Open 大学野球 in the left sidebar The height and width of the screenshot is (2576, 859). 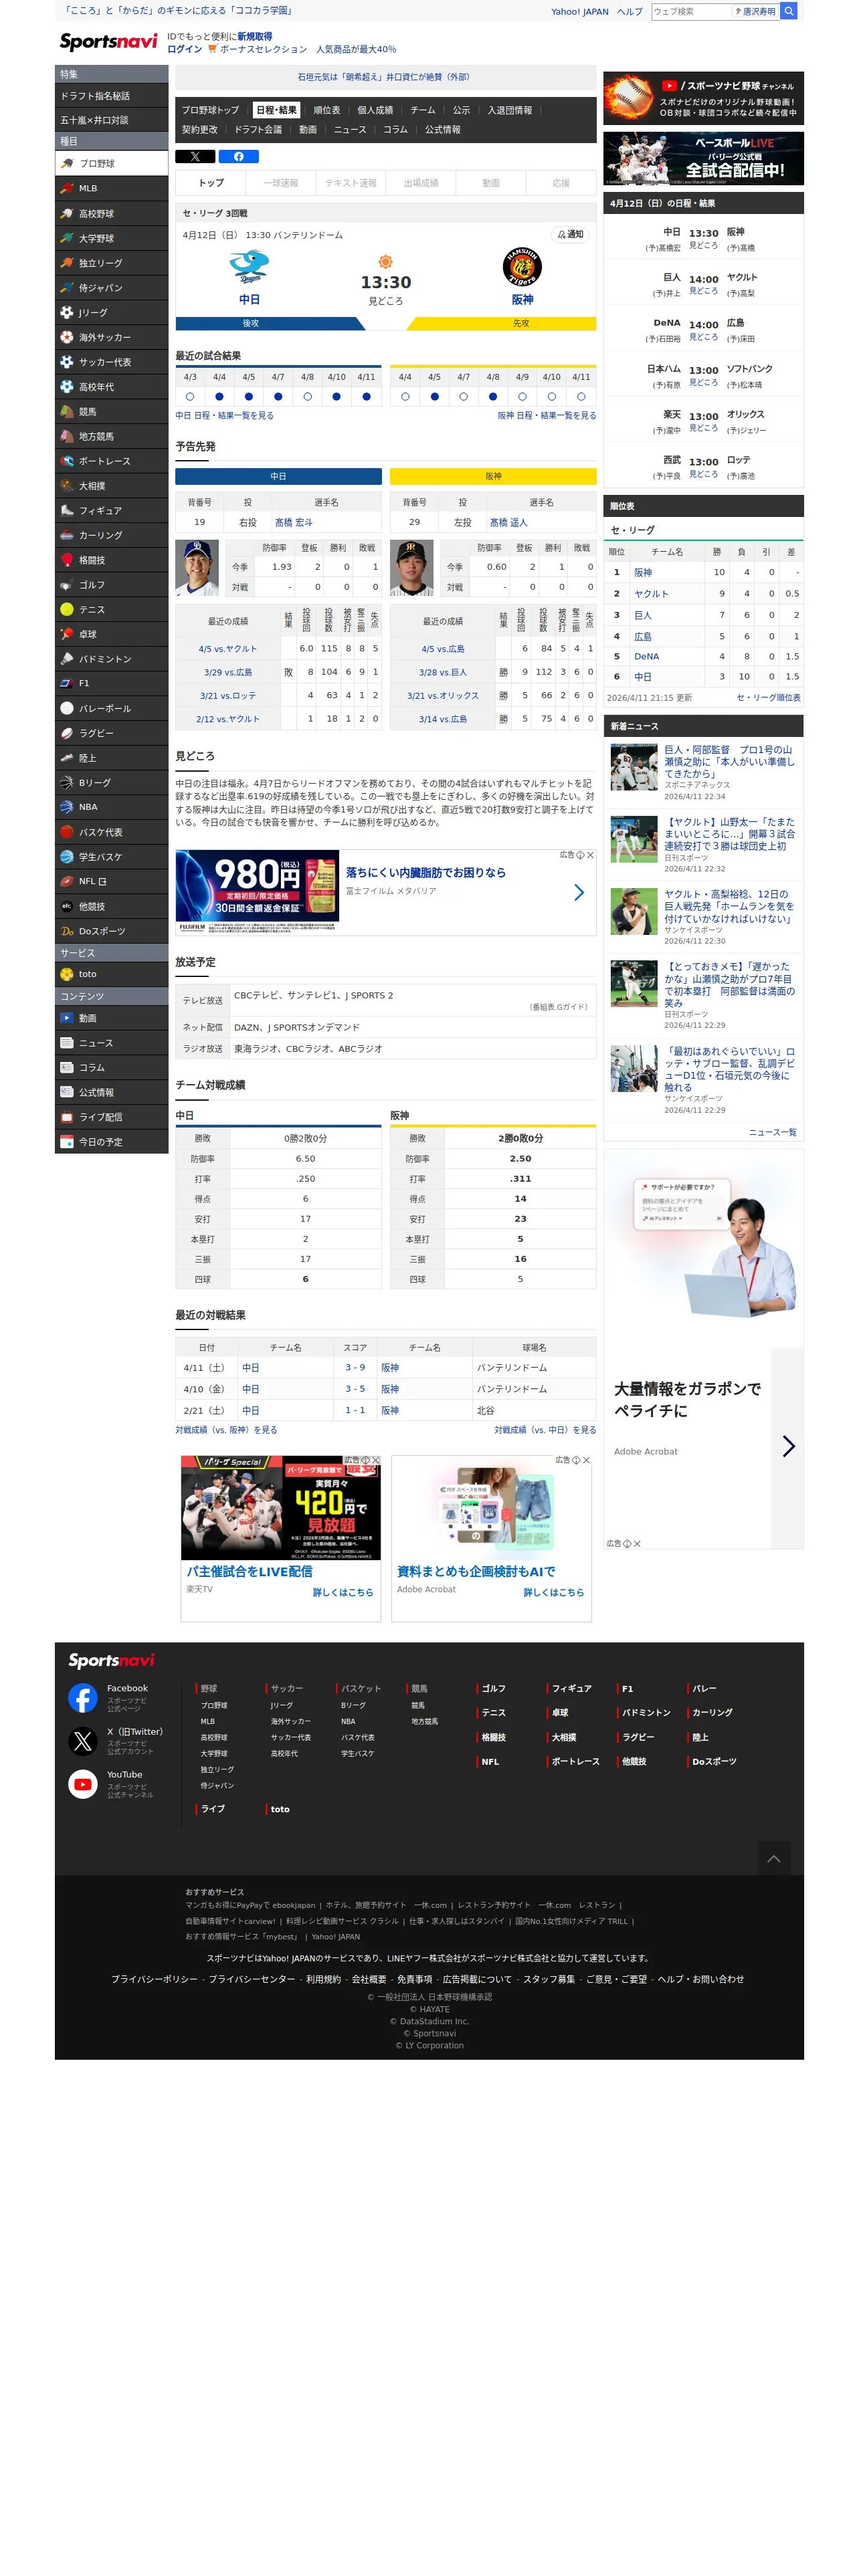(x=111, y=238)
